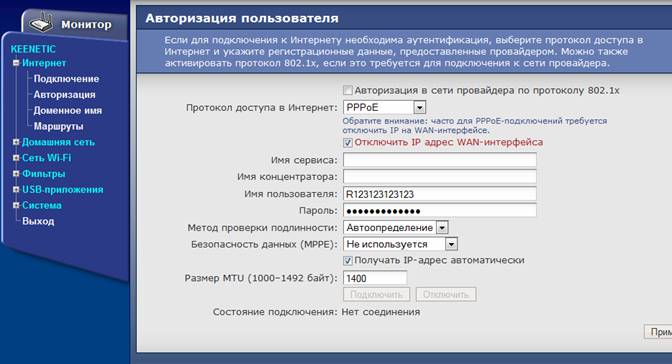The height and width of the screenshot is (364, 672).
Task: Enable 802.1x provider authorization checkbox
Action: (348, 90)
